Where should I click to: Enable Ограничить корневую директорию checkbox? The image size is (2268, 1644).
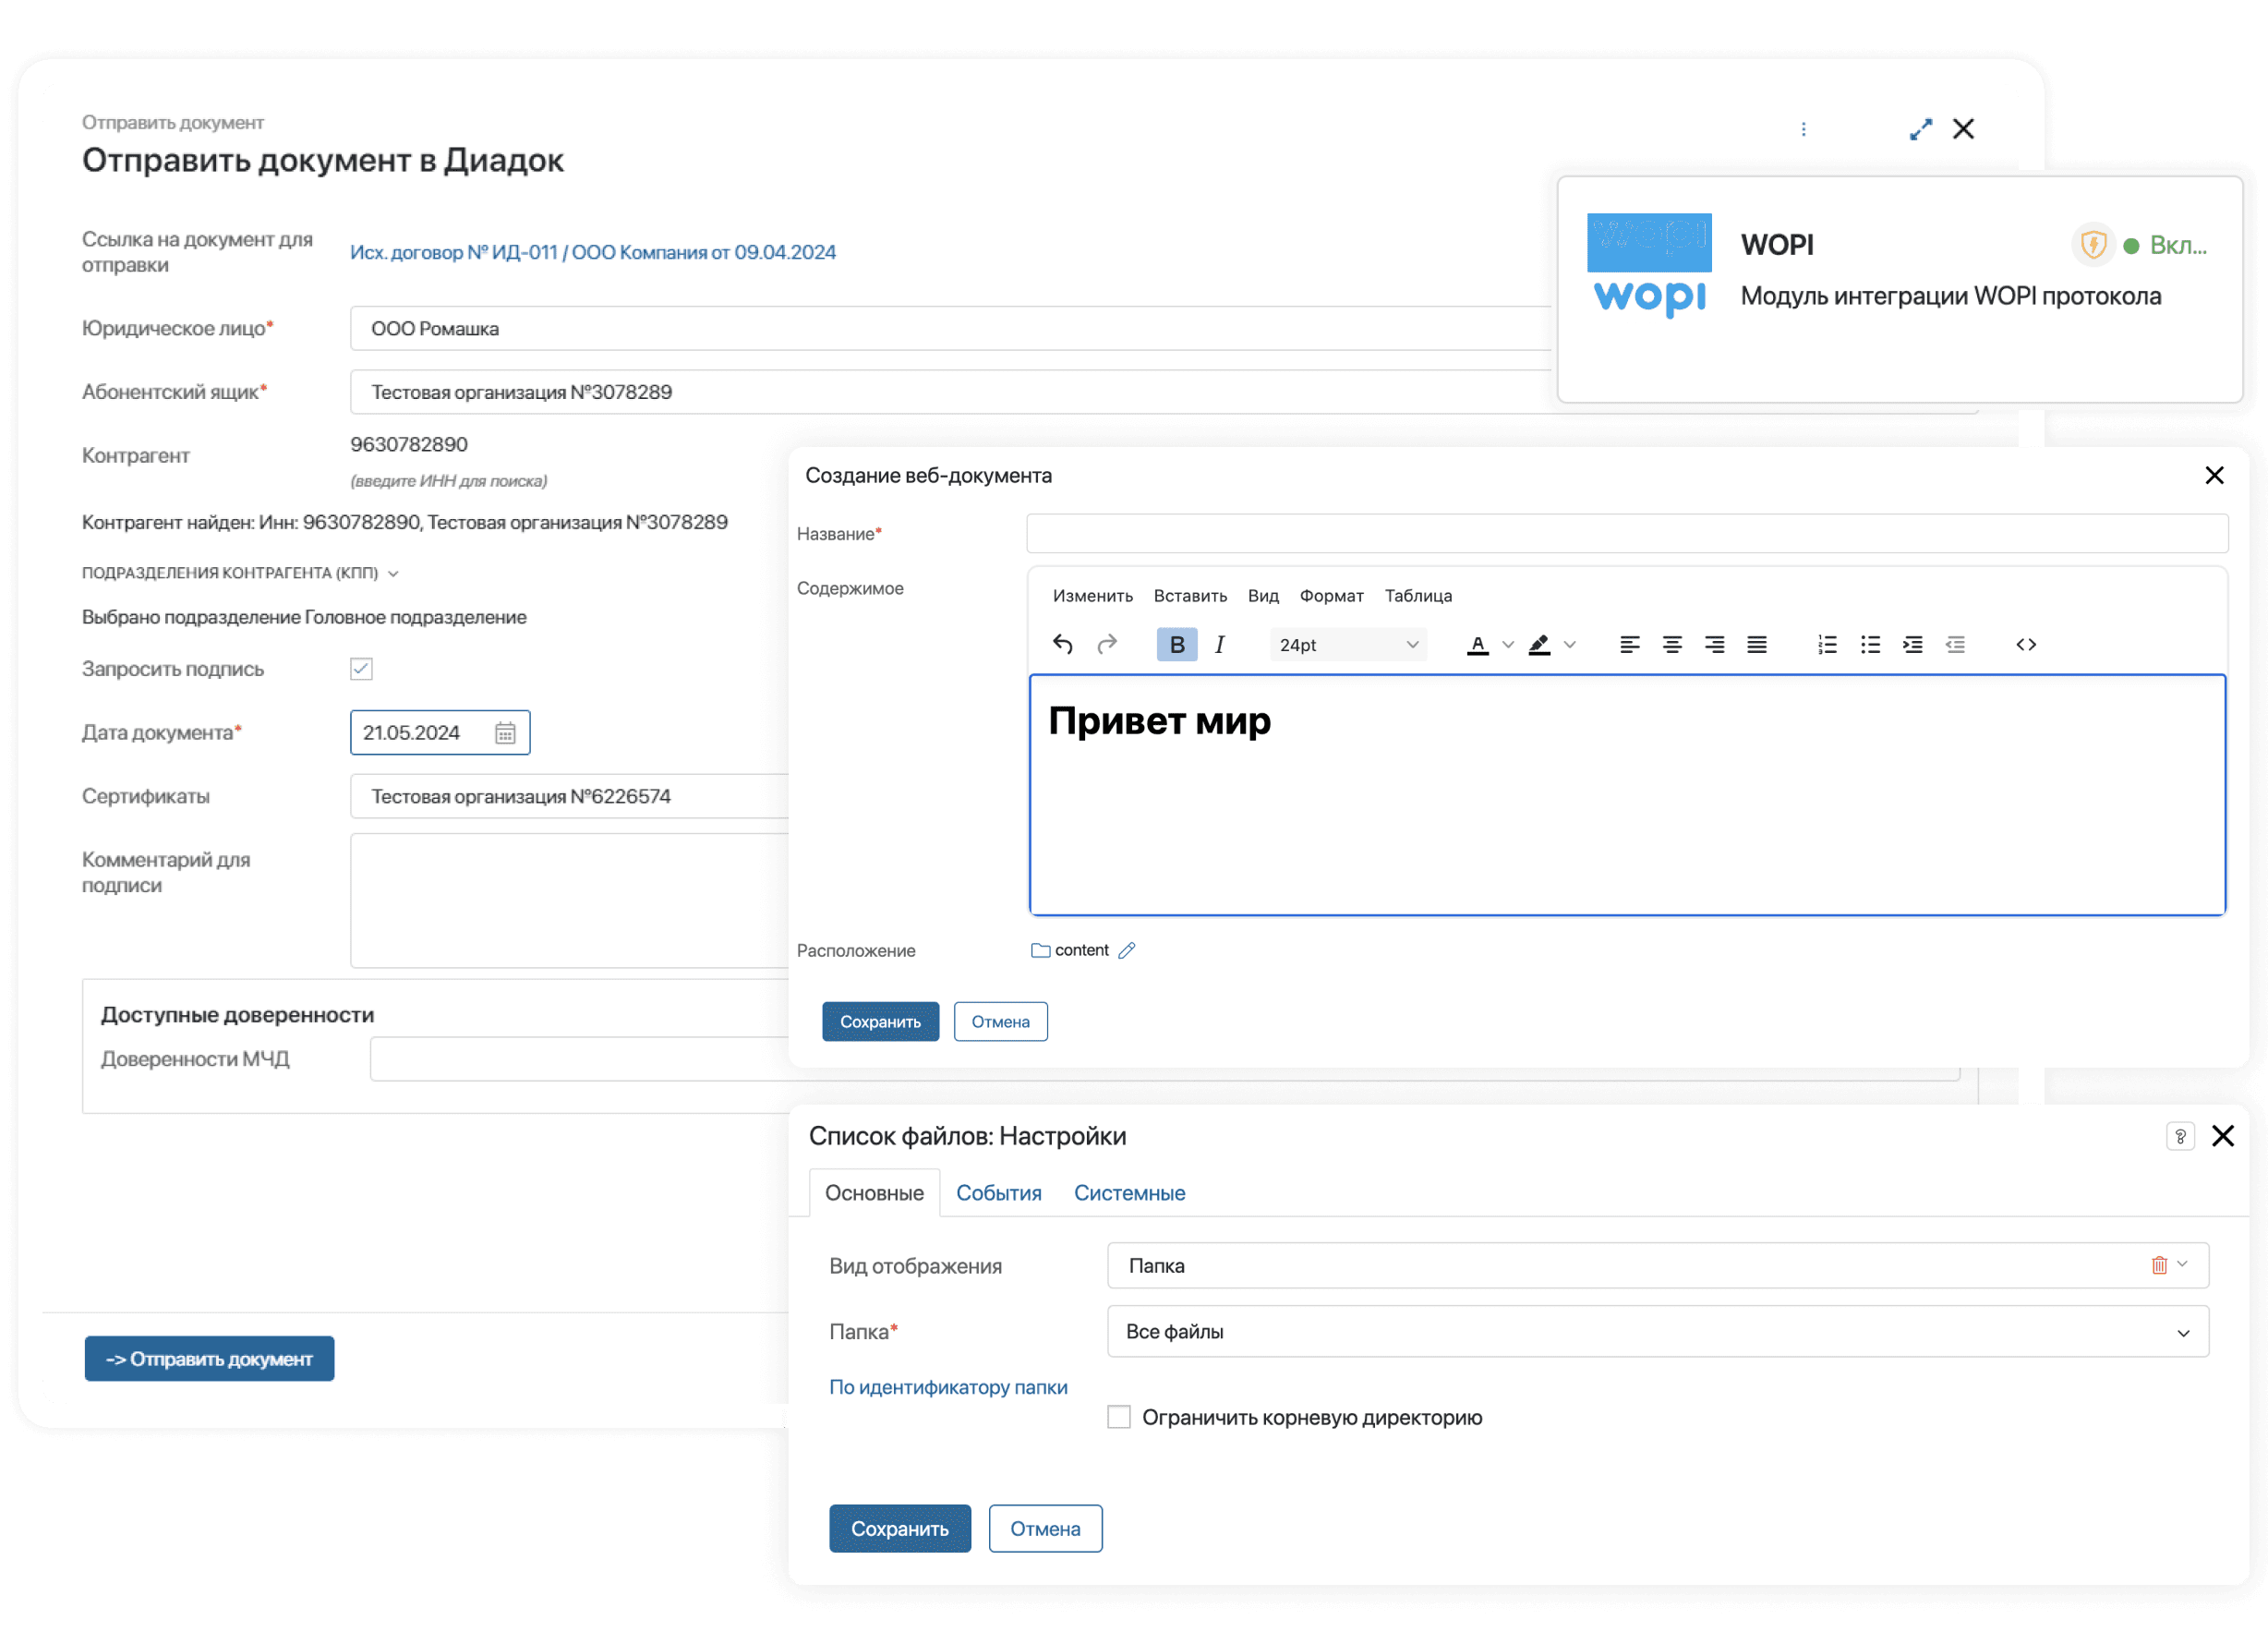coord(1119,1418)
